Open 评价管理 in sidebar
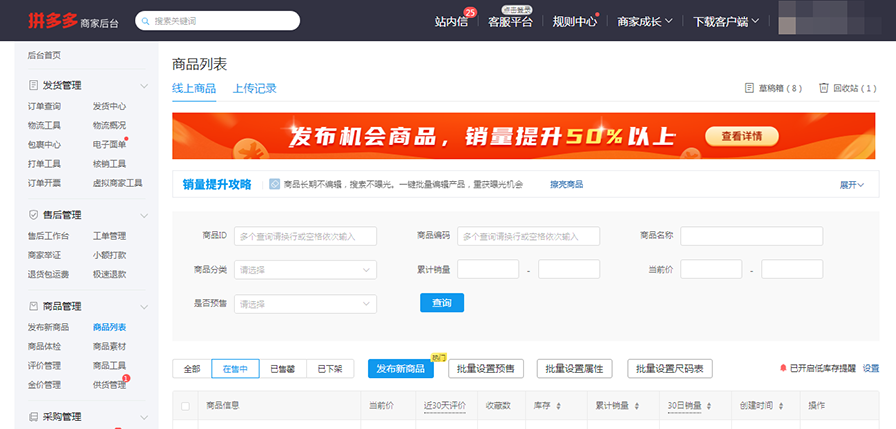The width and height of the screenshot is (896, 429). pyautogui.click(x=44, y=366)
